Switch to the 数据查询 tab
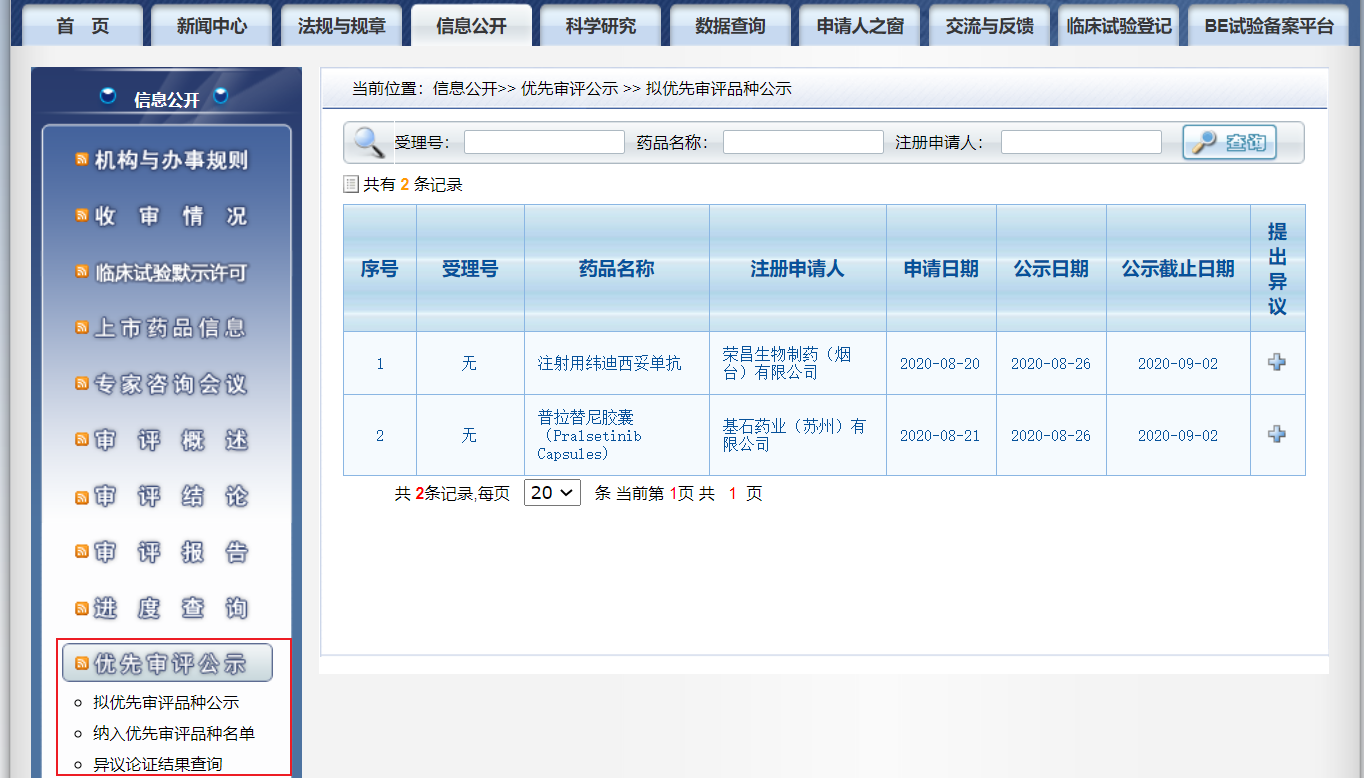 coord(730,23)
